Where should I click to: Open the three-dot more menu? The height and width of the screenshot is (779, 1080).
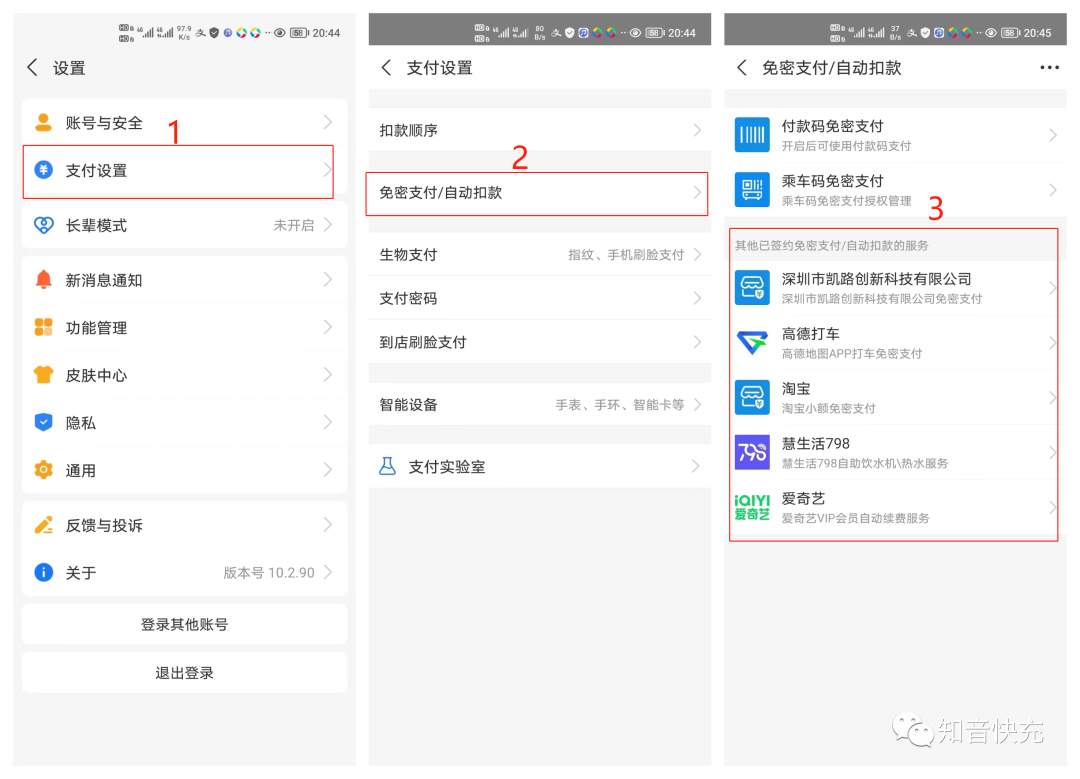[1049, 67]
